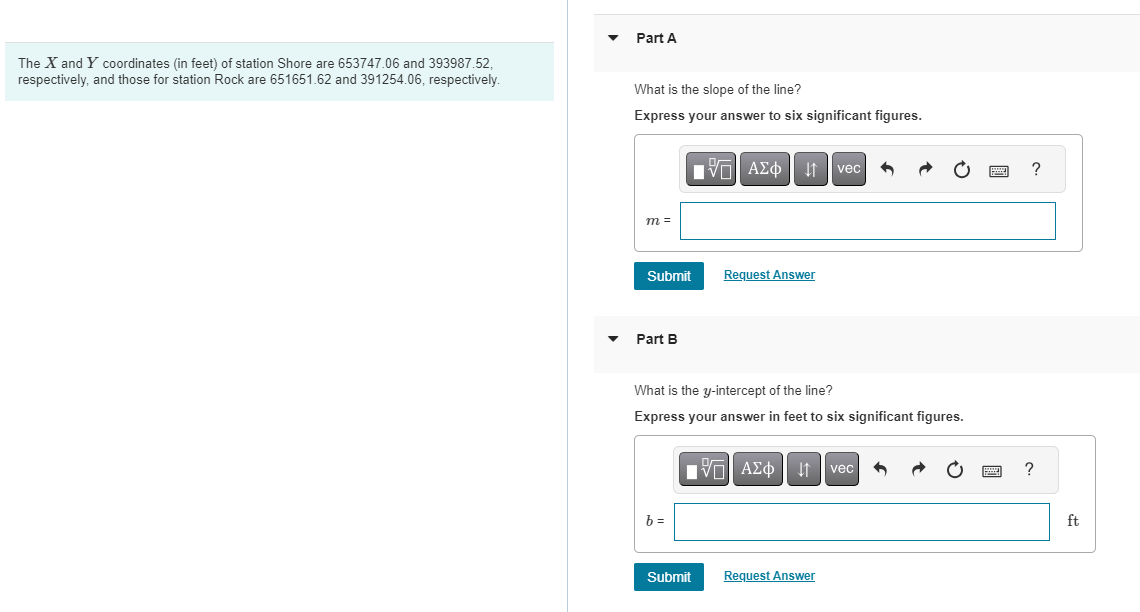Open the math templates palette in Part A
This screenshot has height=612, width=1140.
(x=710, y=169)
